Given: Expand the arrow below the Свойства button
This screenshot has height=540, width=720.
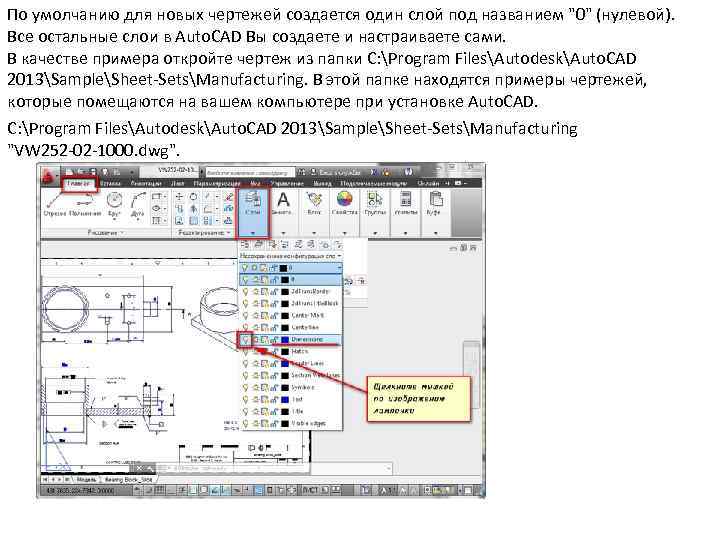Looking at the screenshot, I should click(x=344, y=233).
